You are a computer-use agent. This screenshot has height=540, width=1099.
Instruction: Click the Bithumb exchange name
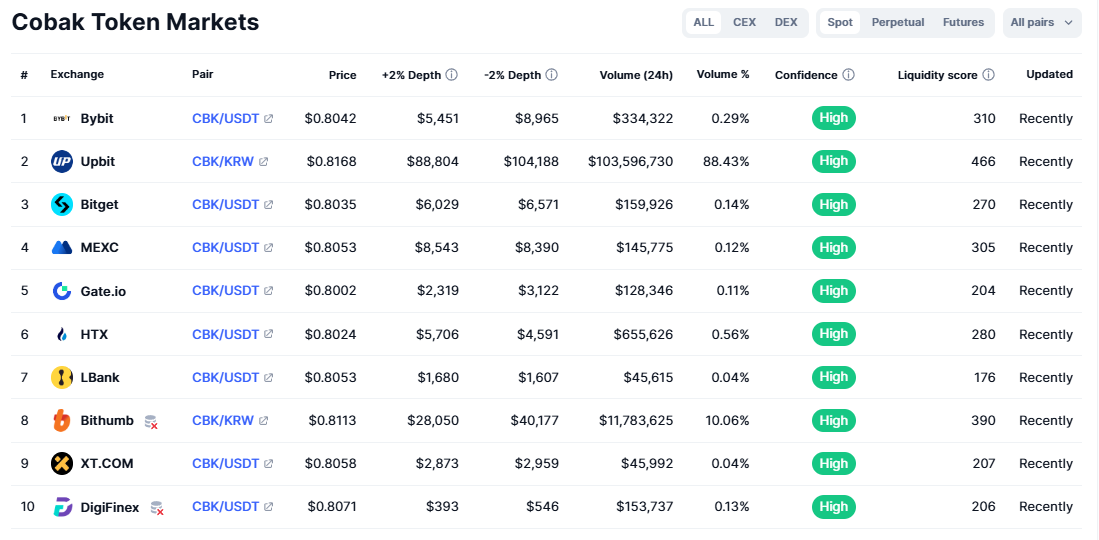(x=107, y=421)
